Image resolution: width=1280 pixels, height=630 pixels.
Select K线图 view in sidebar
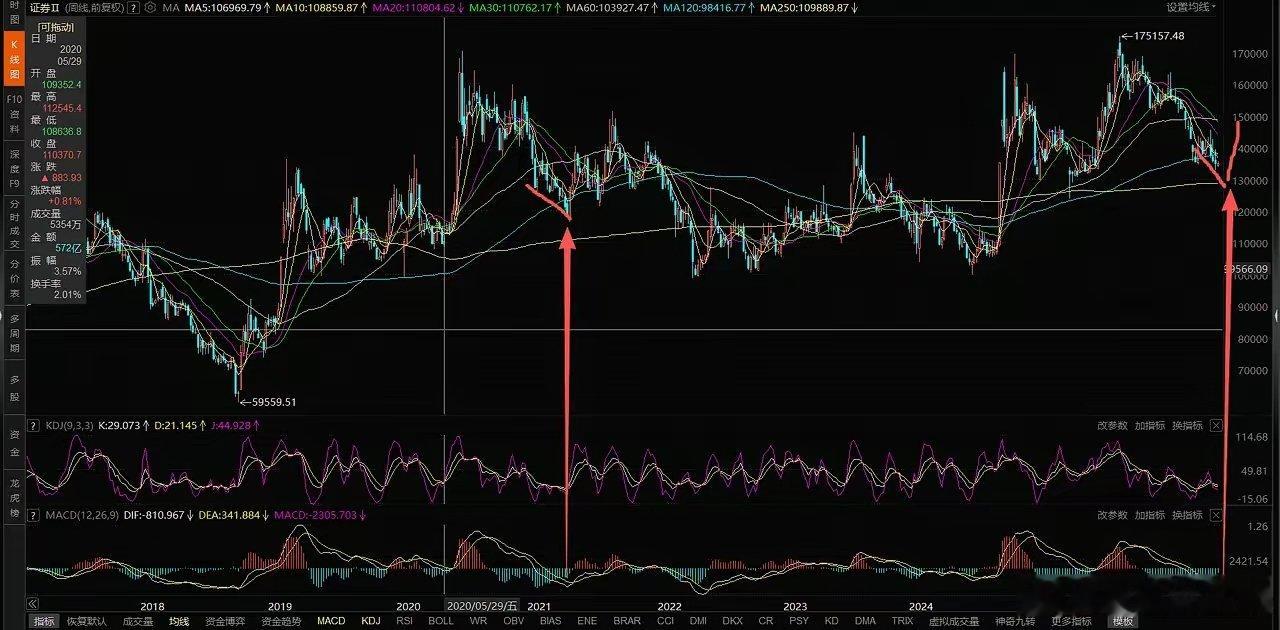(14, 59)
